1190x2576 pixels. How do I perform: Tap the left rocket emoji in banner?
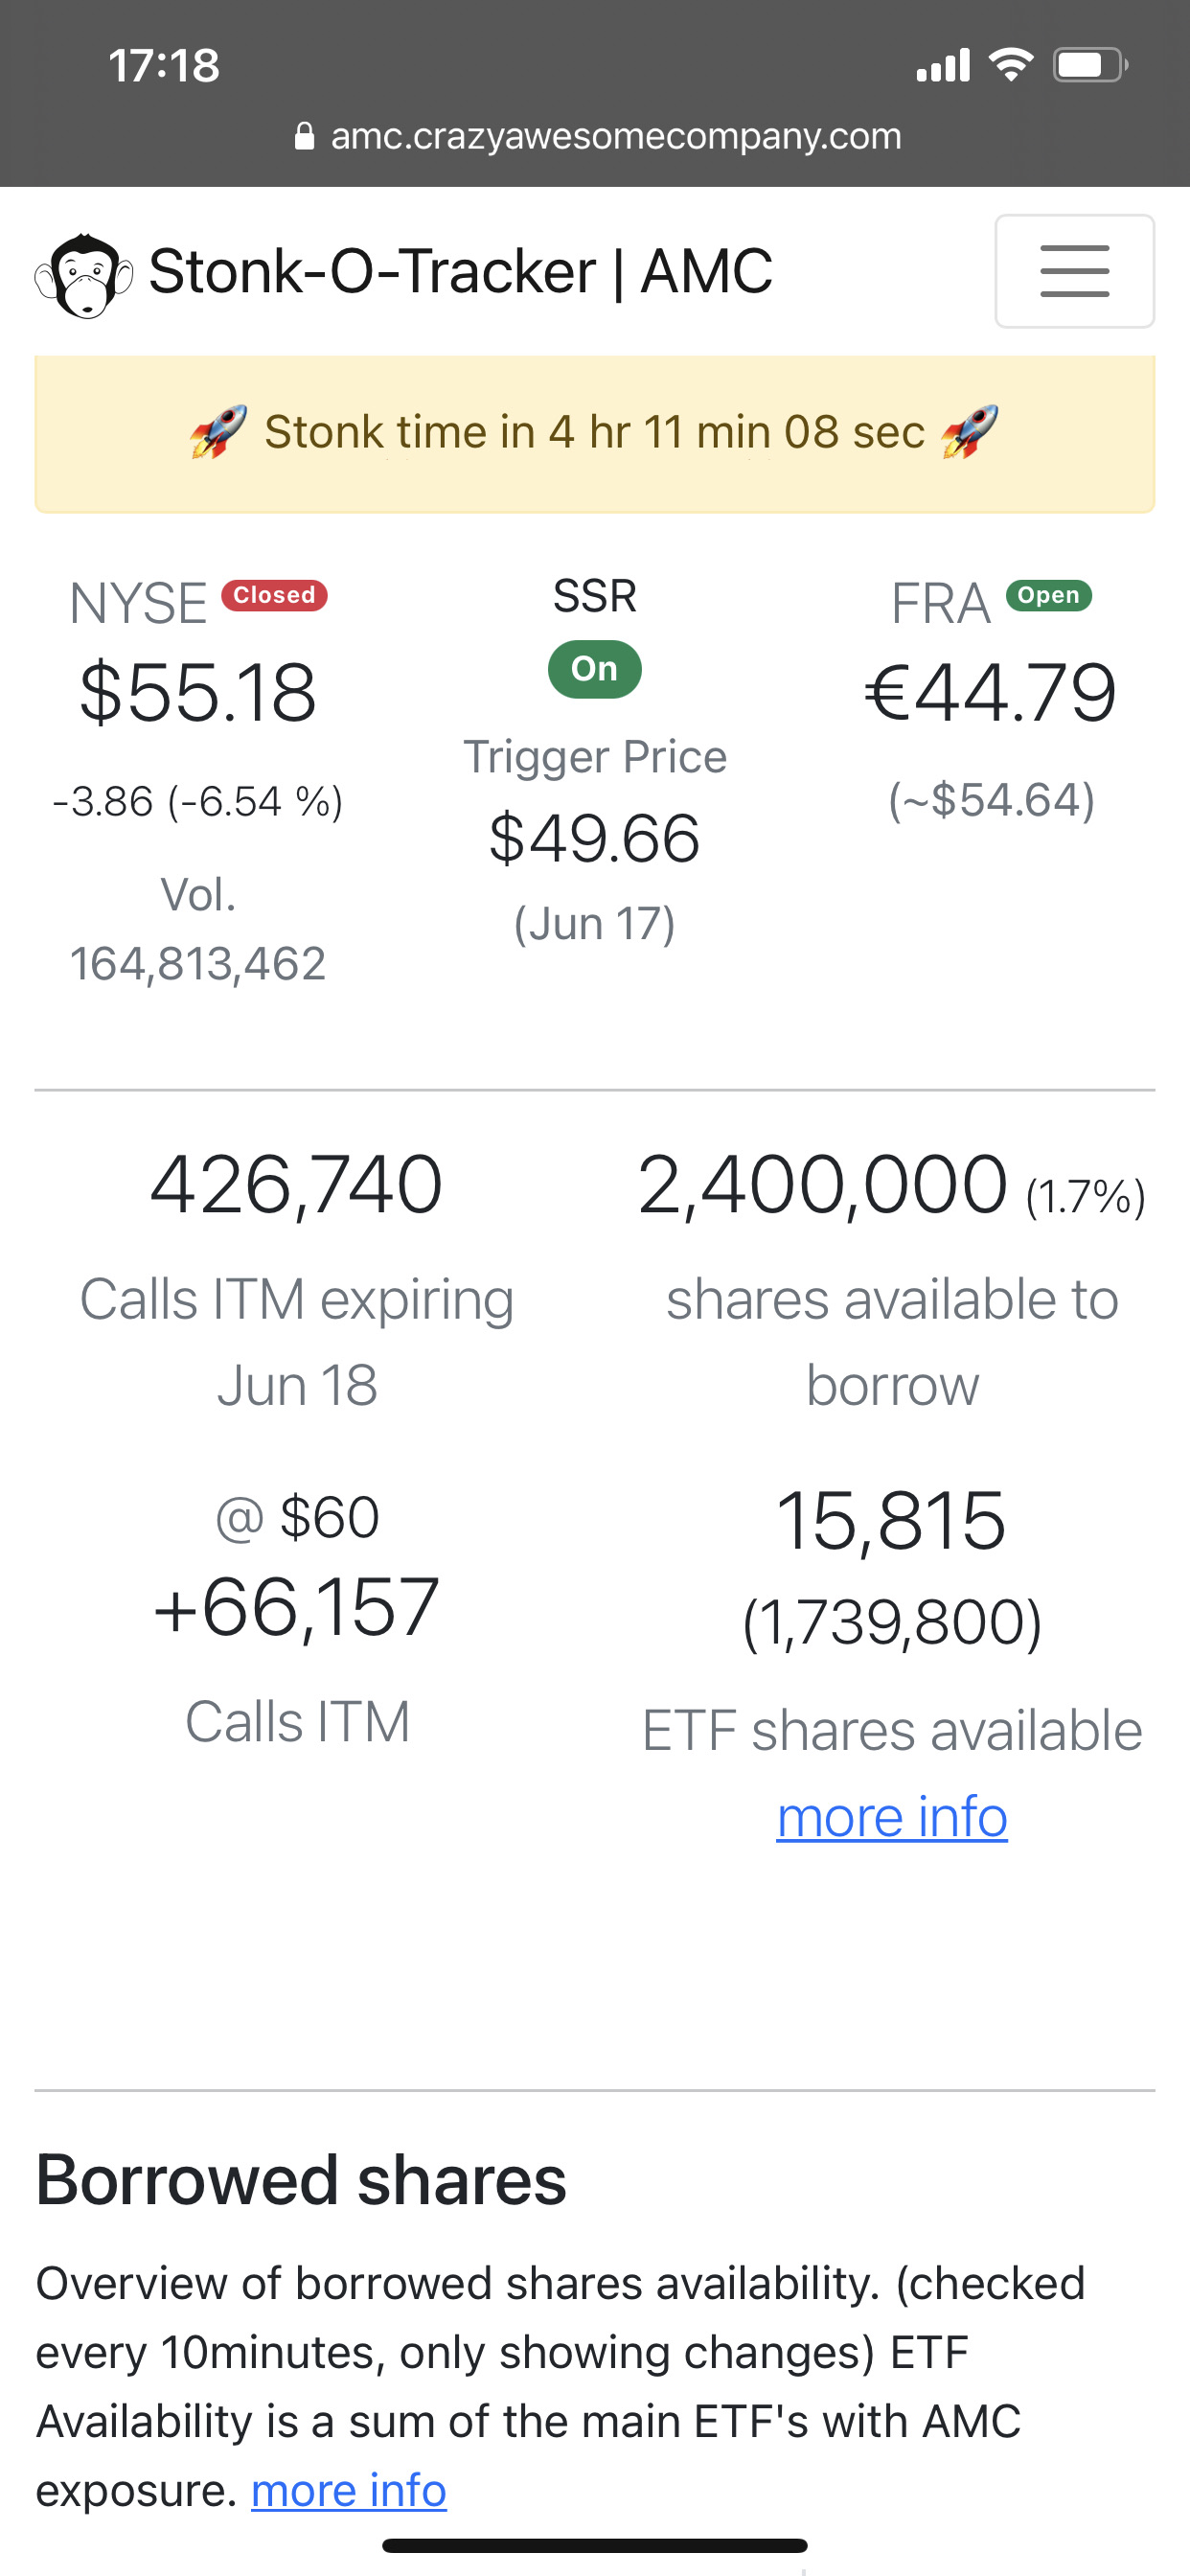point(219,432)
